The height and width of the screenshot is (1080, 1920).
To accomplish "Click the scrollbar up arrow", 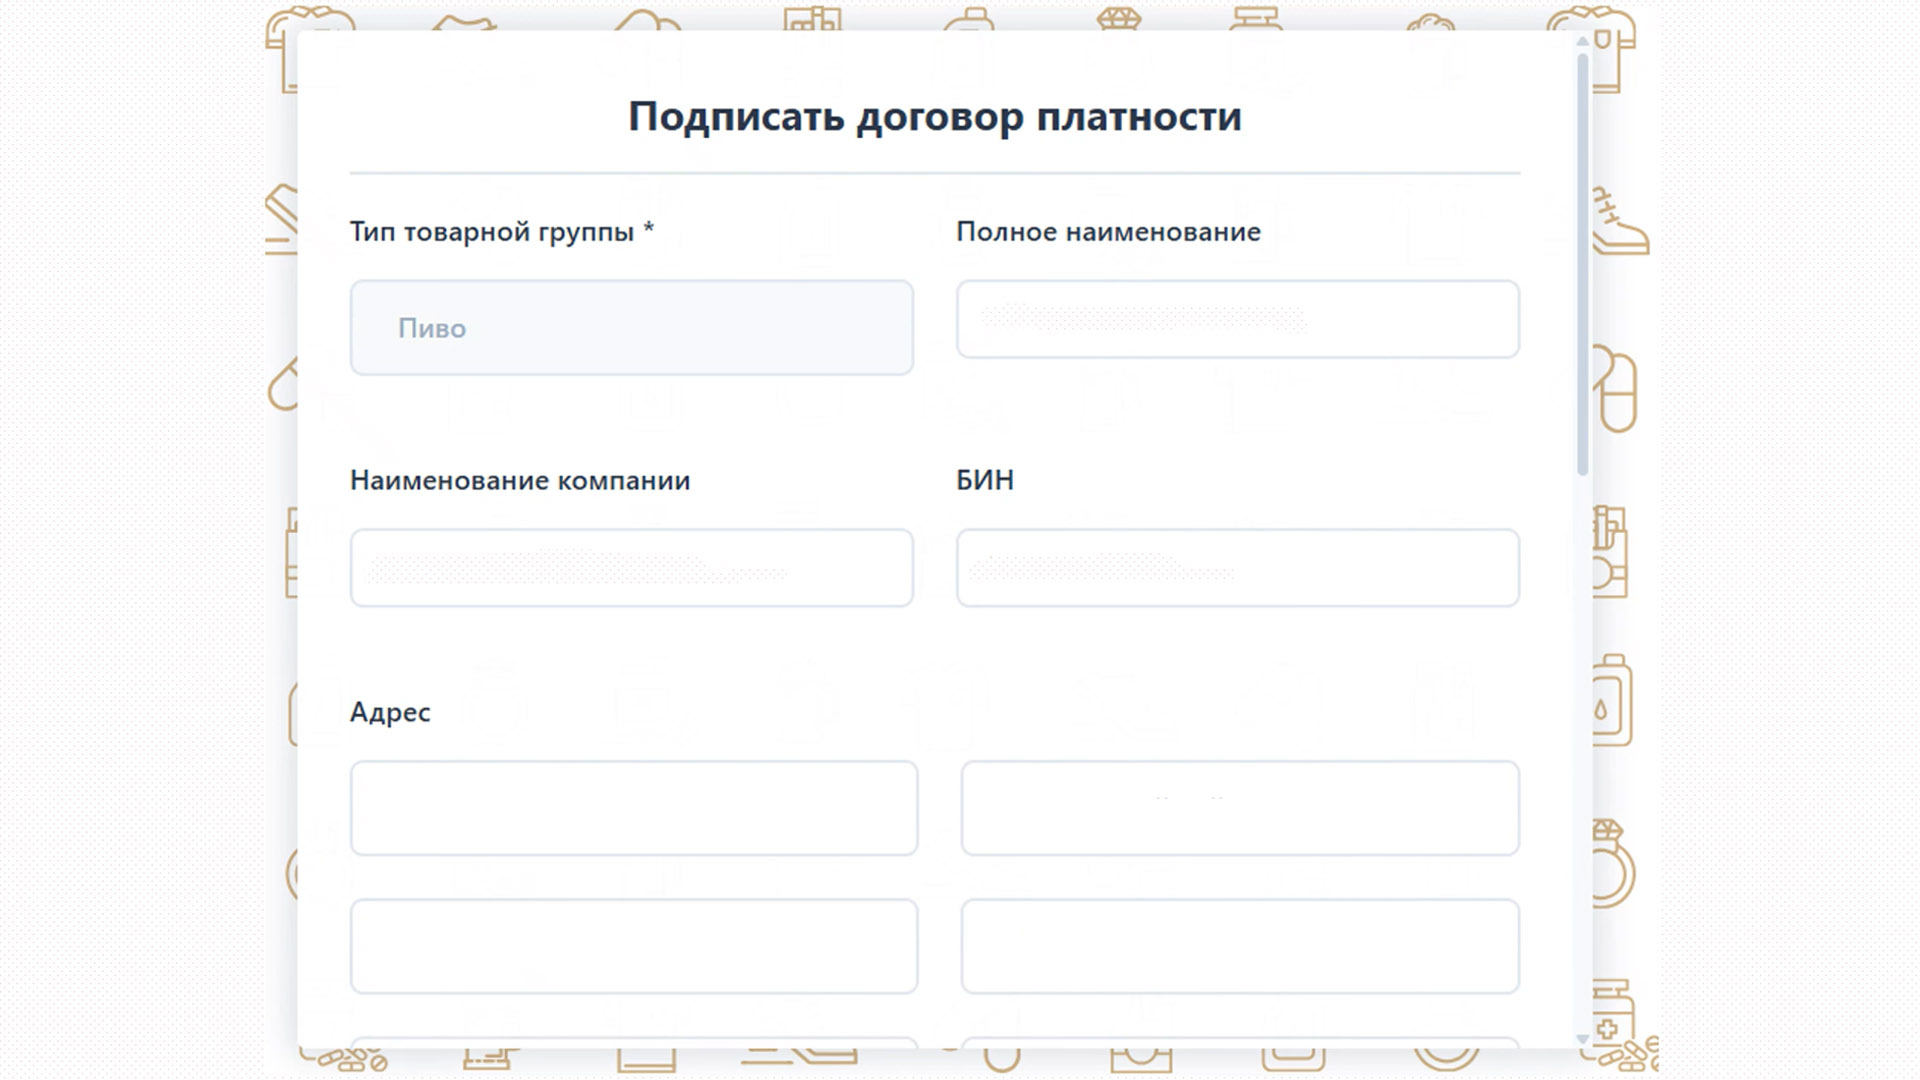I will coord(1581,42).
